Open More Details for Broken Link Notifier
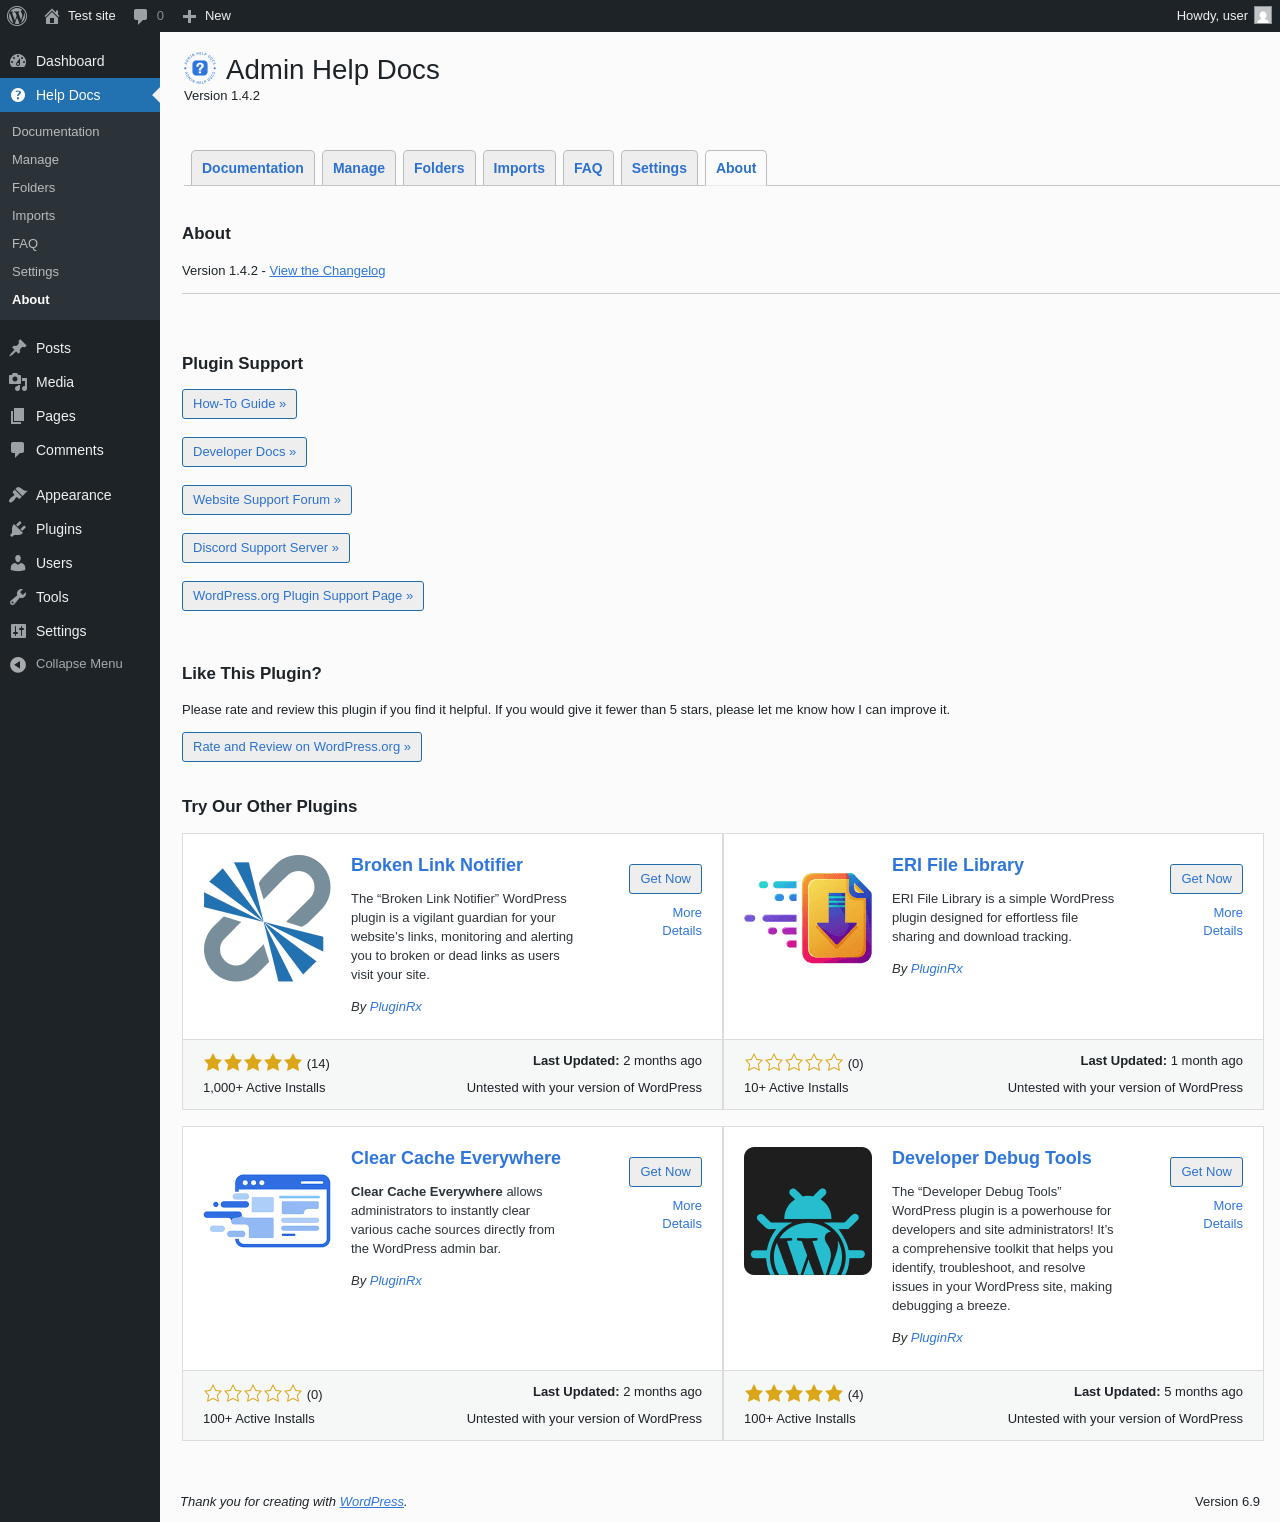Viewport: 1280px width, 1522px height. coord(682,922)
